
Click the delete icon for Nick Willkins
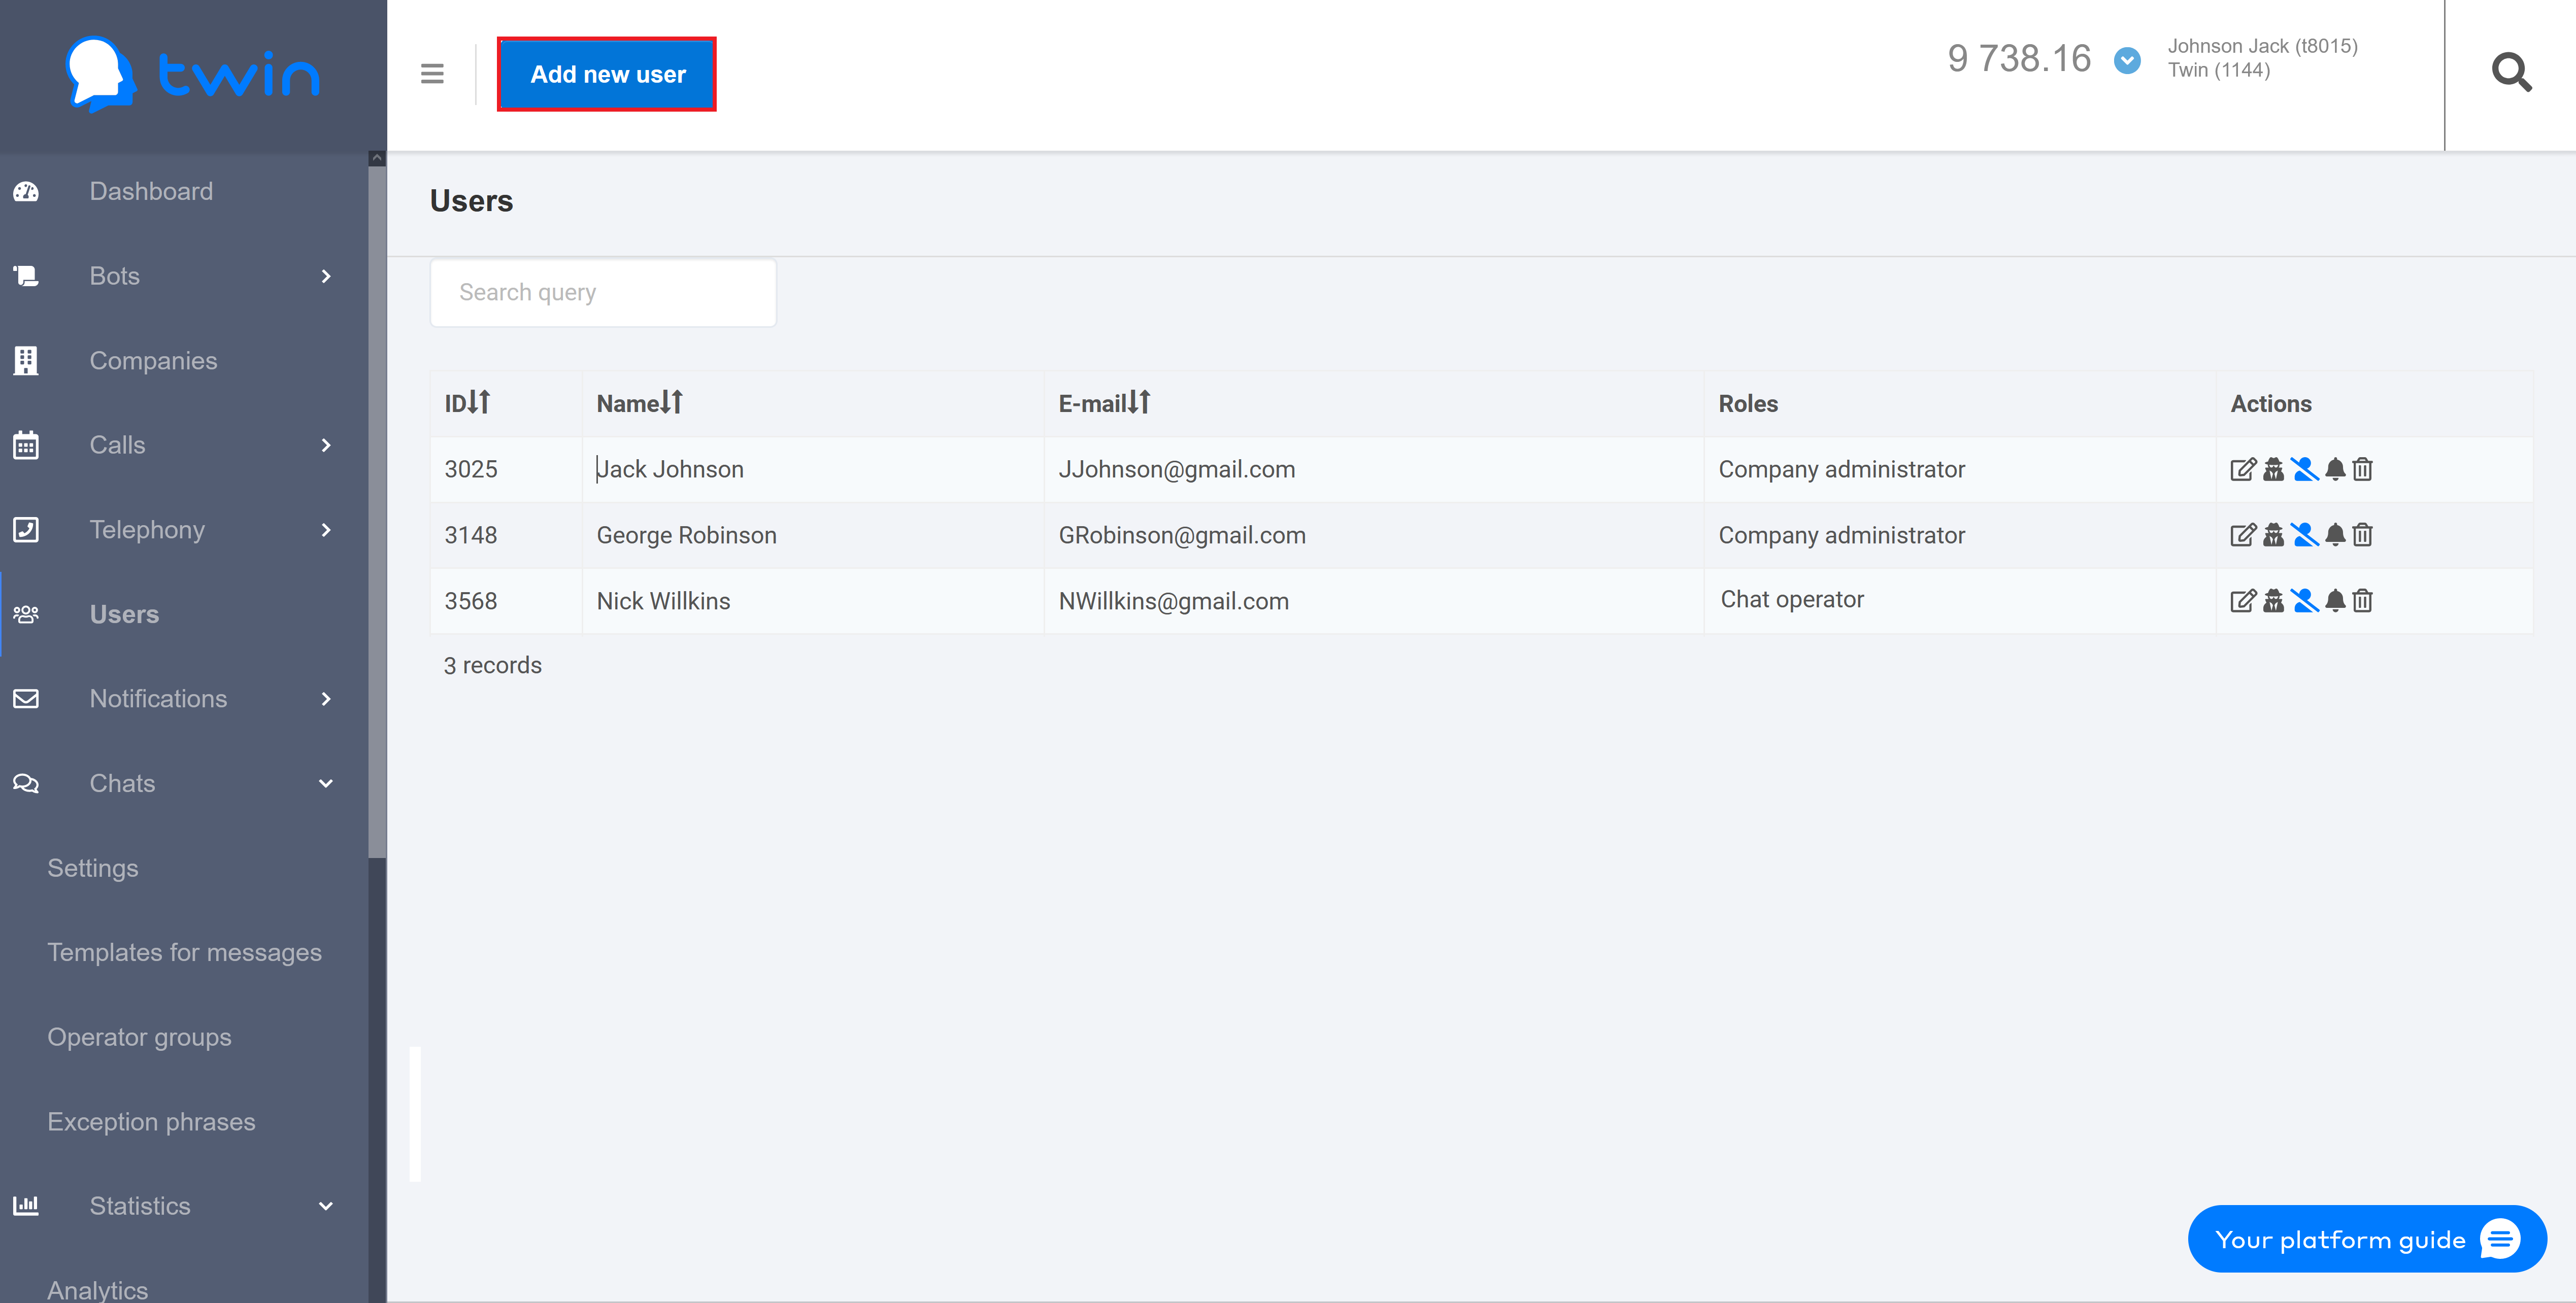point(2364,601)
